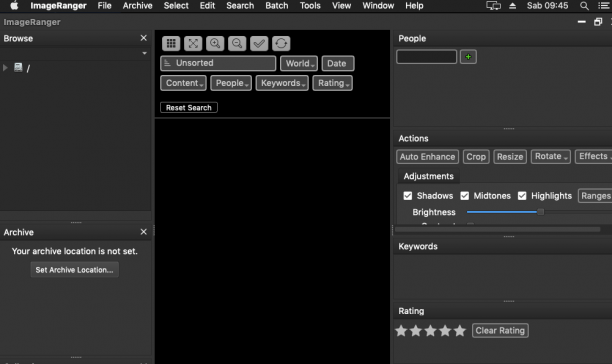The height and width of the screenshot is (364, 612).
Task: Click Set Archive Location button
Action: point(75,270)
